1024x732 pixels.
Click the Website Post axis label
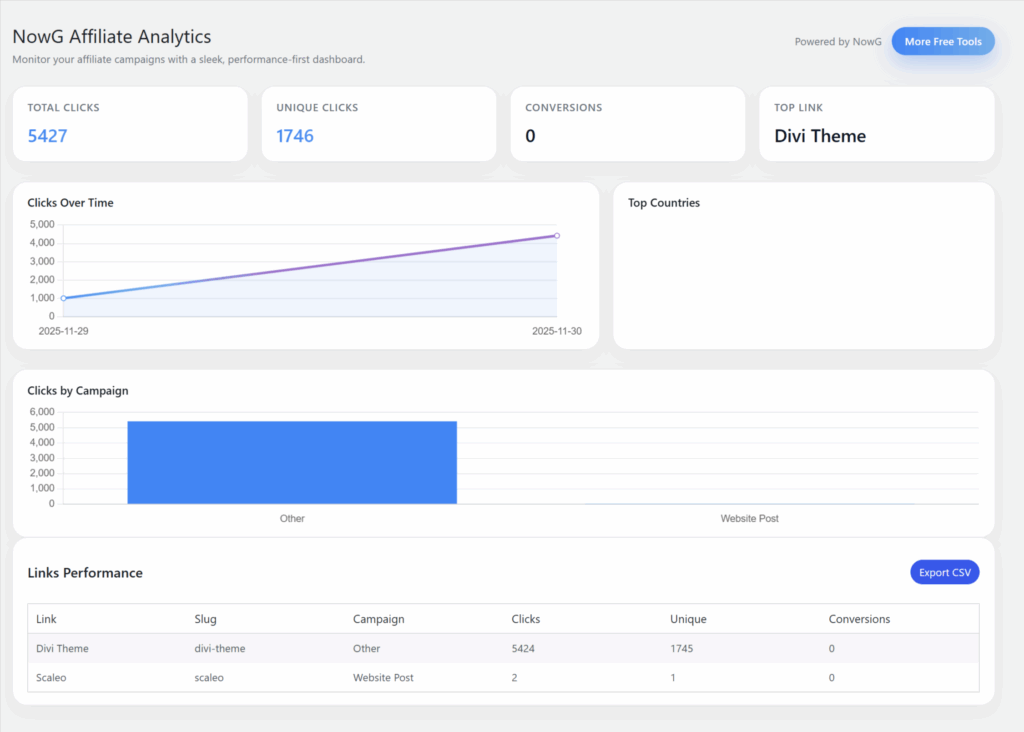(749, 518)
